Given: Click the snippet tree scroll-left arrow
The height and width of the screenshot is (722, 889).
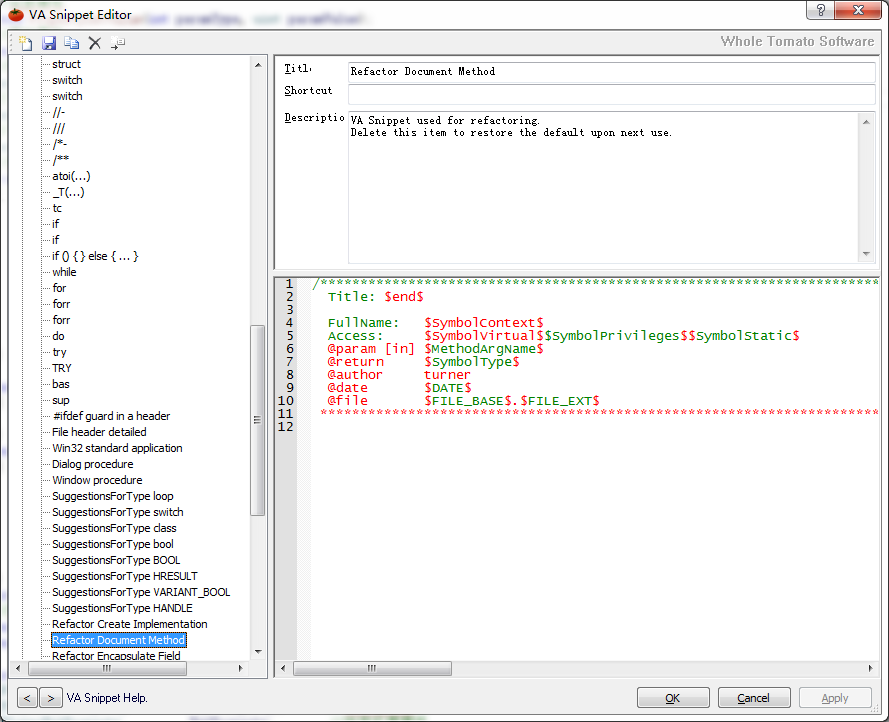Looking at the screenshot, I should [x=18, y=668].
